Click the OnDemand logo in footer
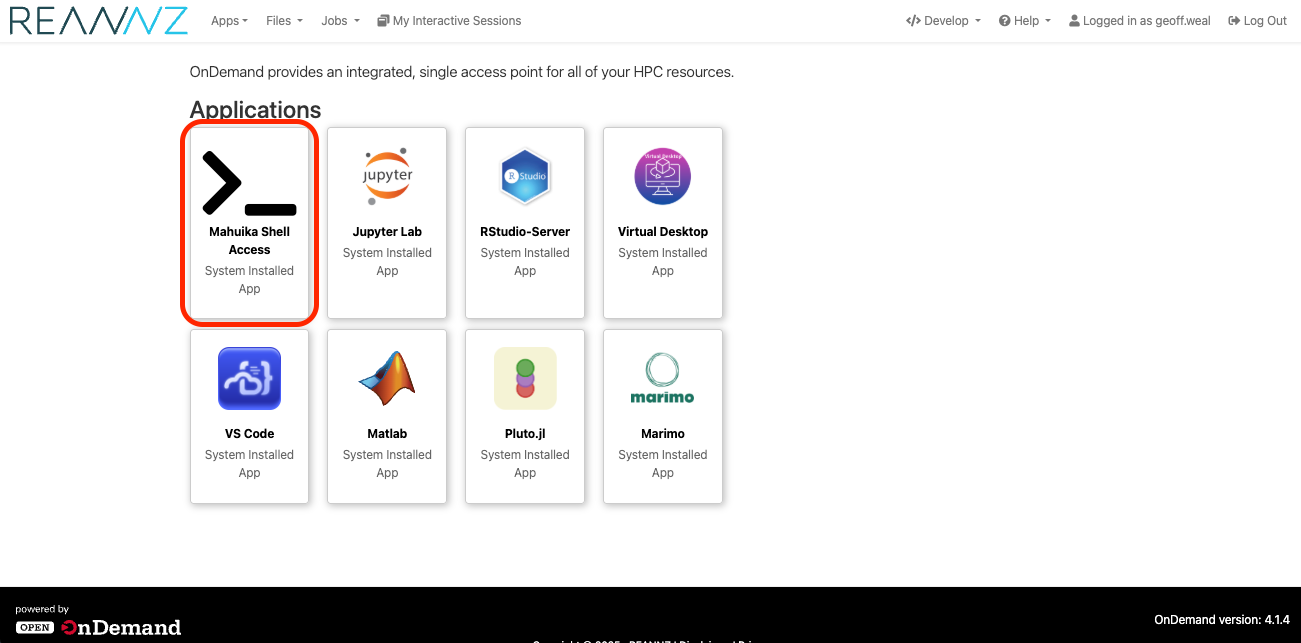This screenshot has height=643, width=1301. click(x=99, y=627)
